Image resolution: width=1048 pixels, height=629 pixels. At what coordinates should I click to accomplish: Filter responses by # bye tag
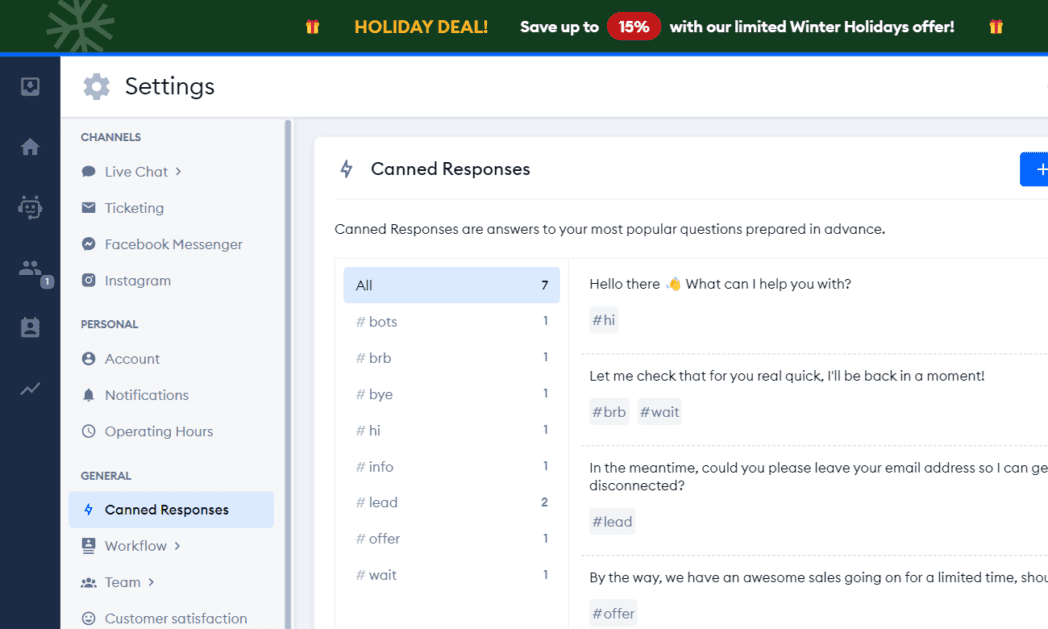click(x=451, y=394)
